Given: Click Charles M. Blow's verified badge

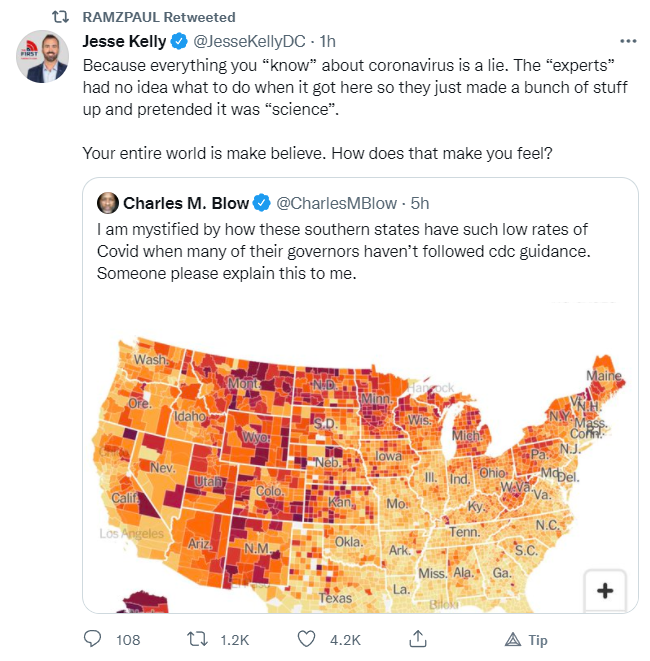Looking at the screenshot, I should pyautogui.click(x=261, y=203).
